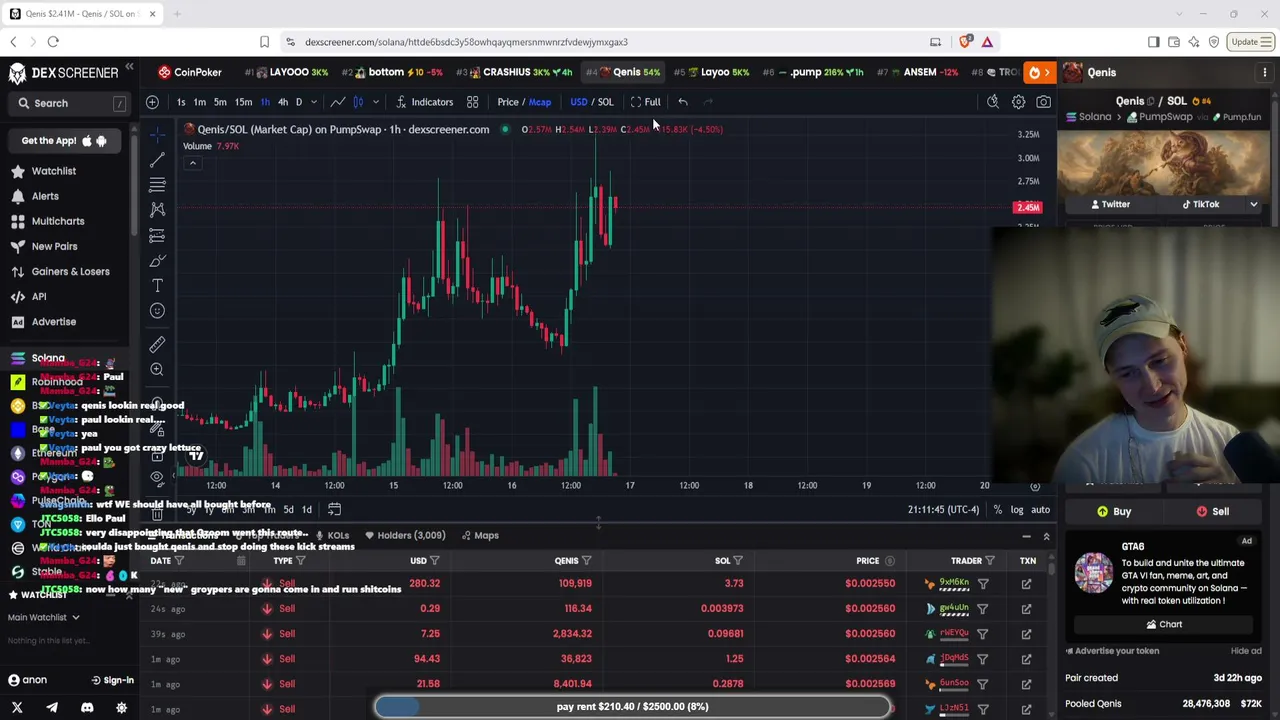This screenshot has height=720, width=1280.
Task: Select the forecasting position tool
Action: (x=157, y=236)
